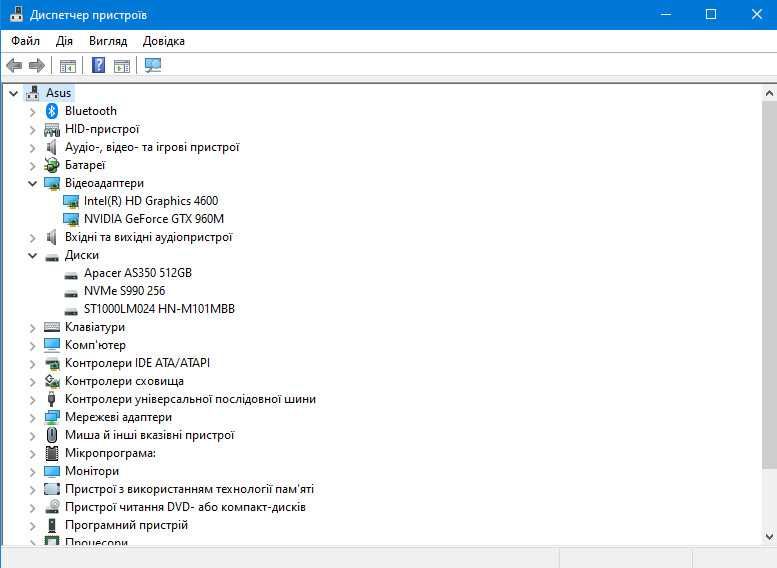Click the HID-пристрої category icon

[52, 129]
